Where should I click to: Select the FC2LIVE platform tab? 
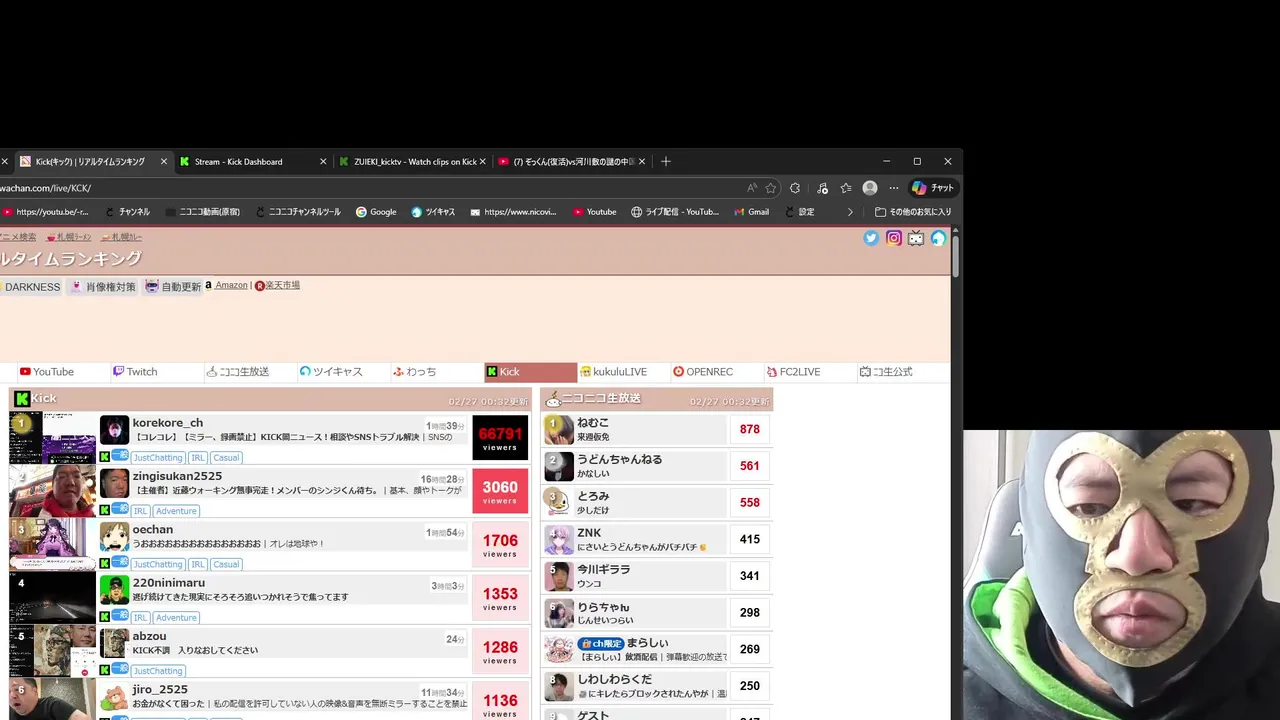point(809,372)
